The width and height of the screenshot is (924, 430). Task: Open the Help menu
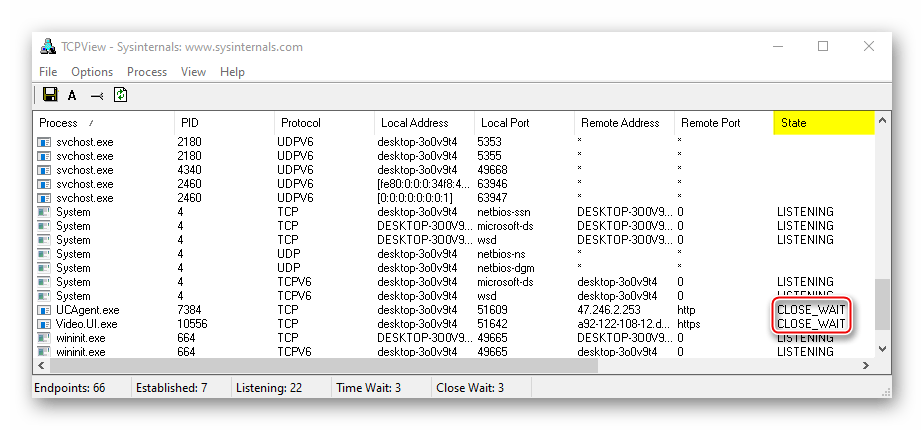[x=232, y=72]
